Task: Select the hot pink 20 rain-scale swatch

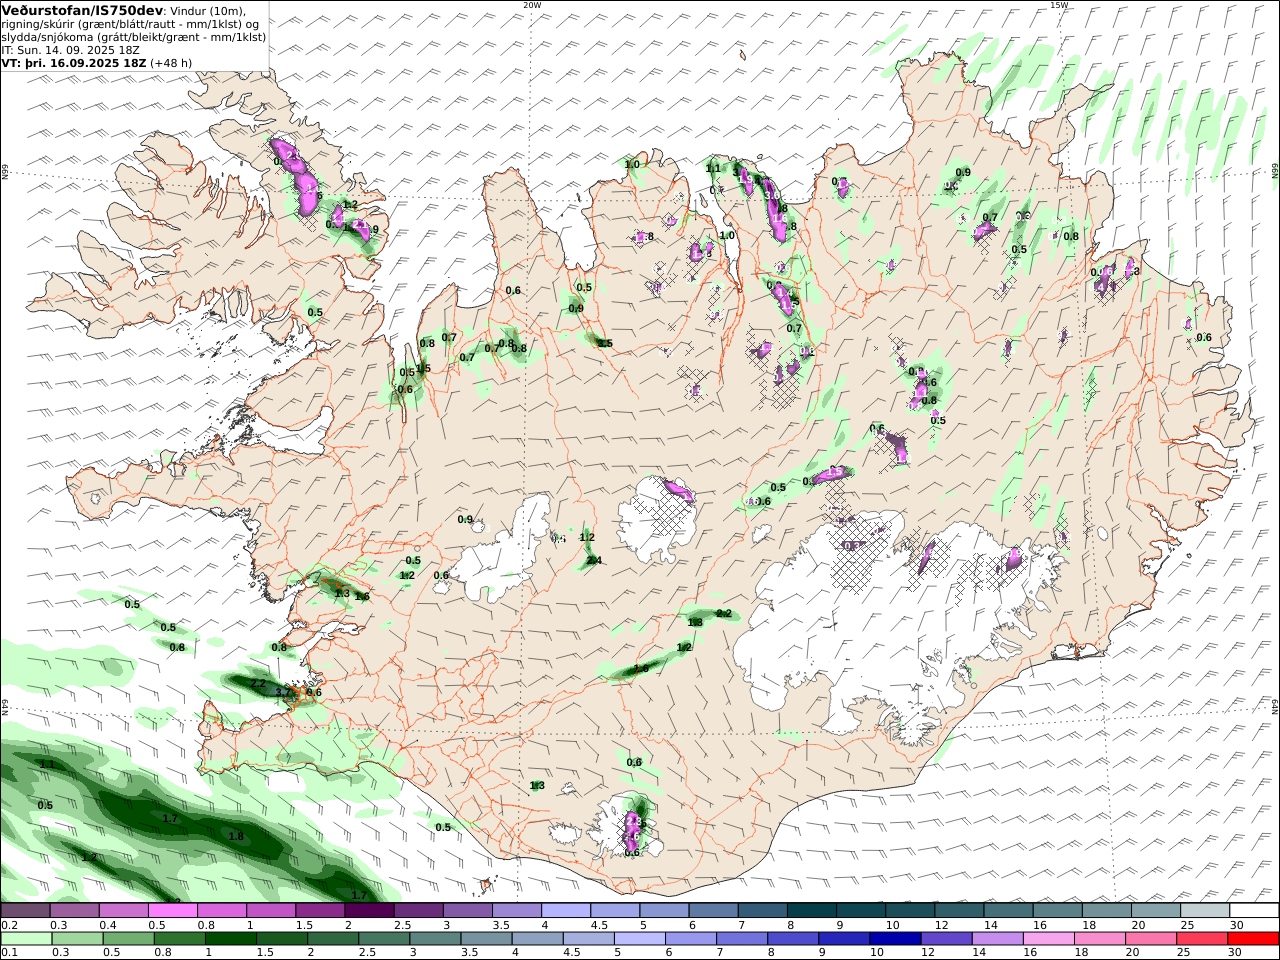Action: click(1151, 939)
